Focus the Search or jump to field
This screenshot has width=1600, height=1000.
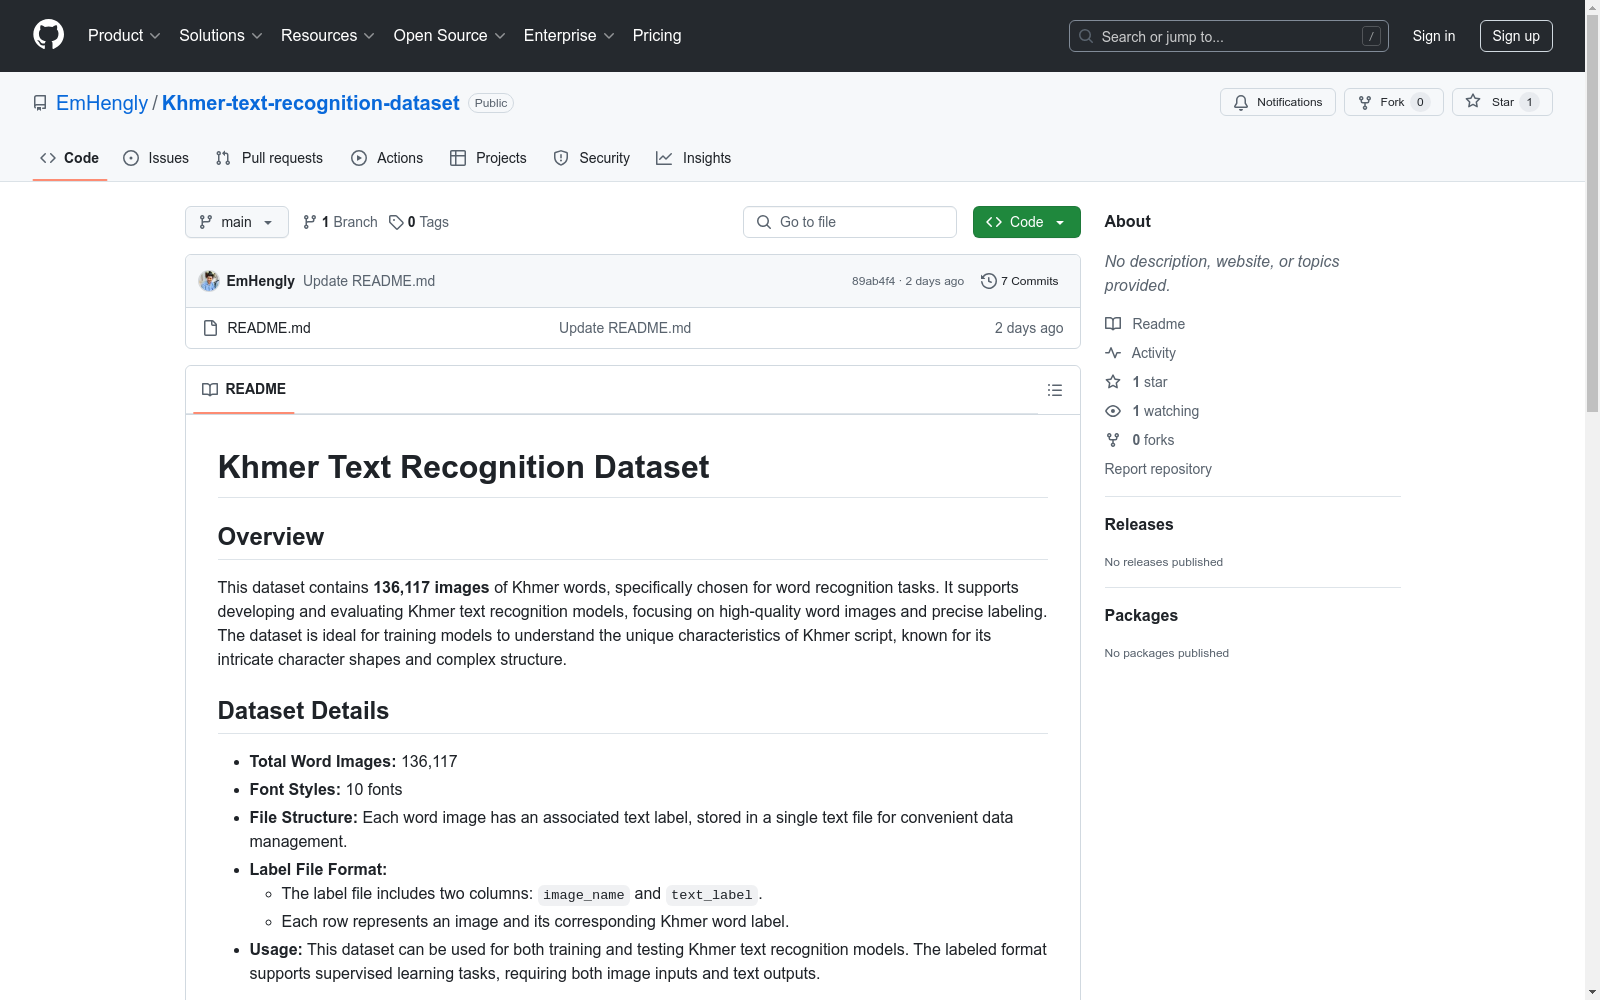click(x=1229, y=36)
